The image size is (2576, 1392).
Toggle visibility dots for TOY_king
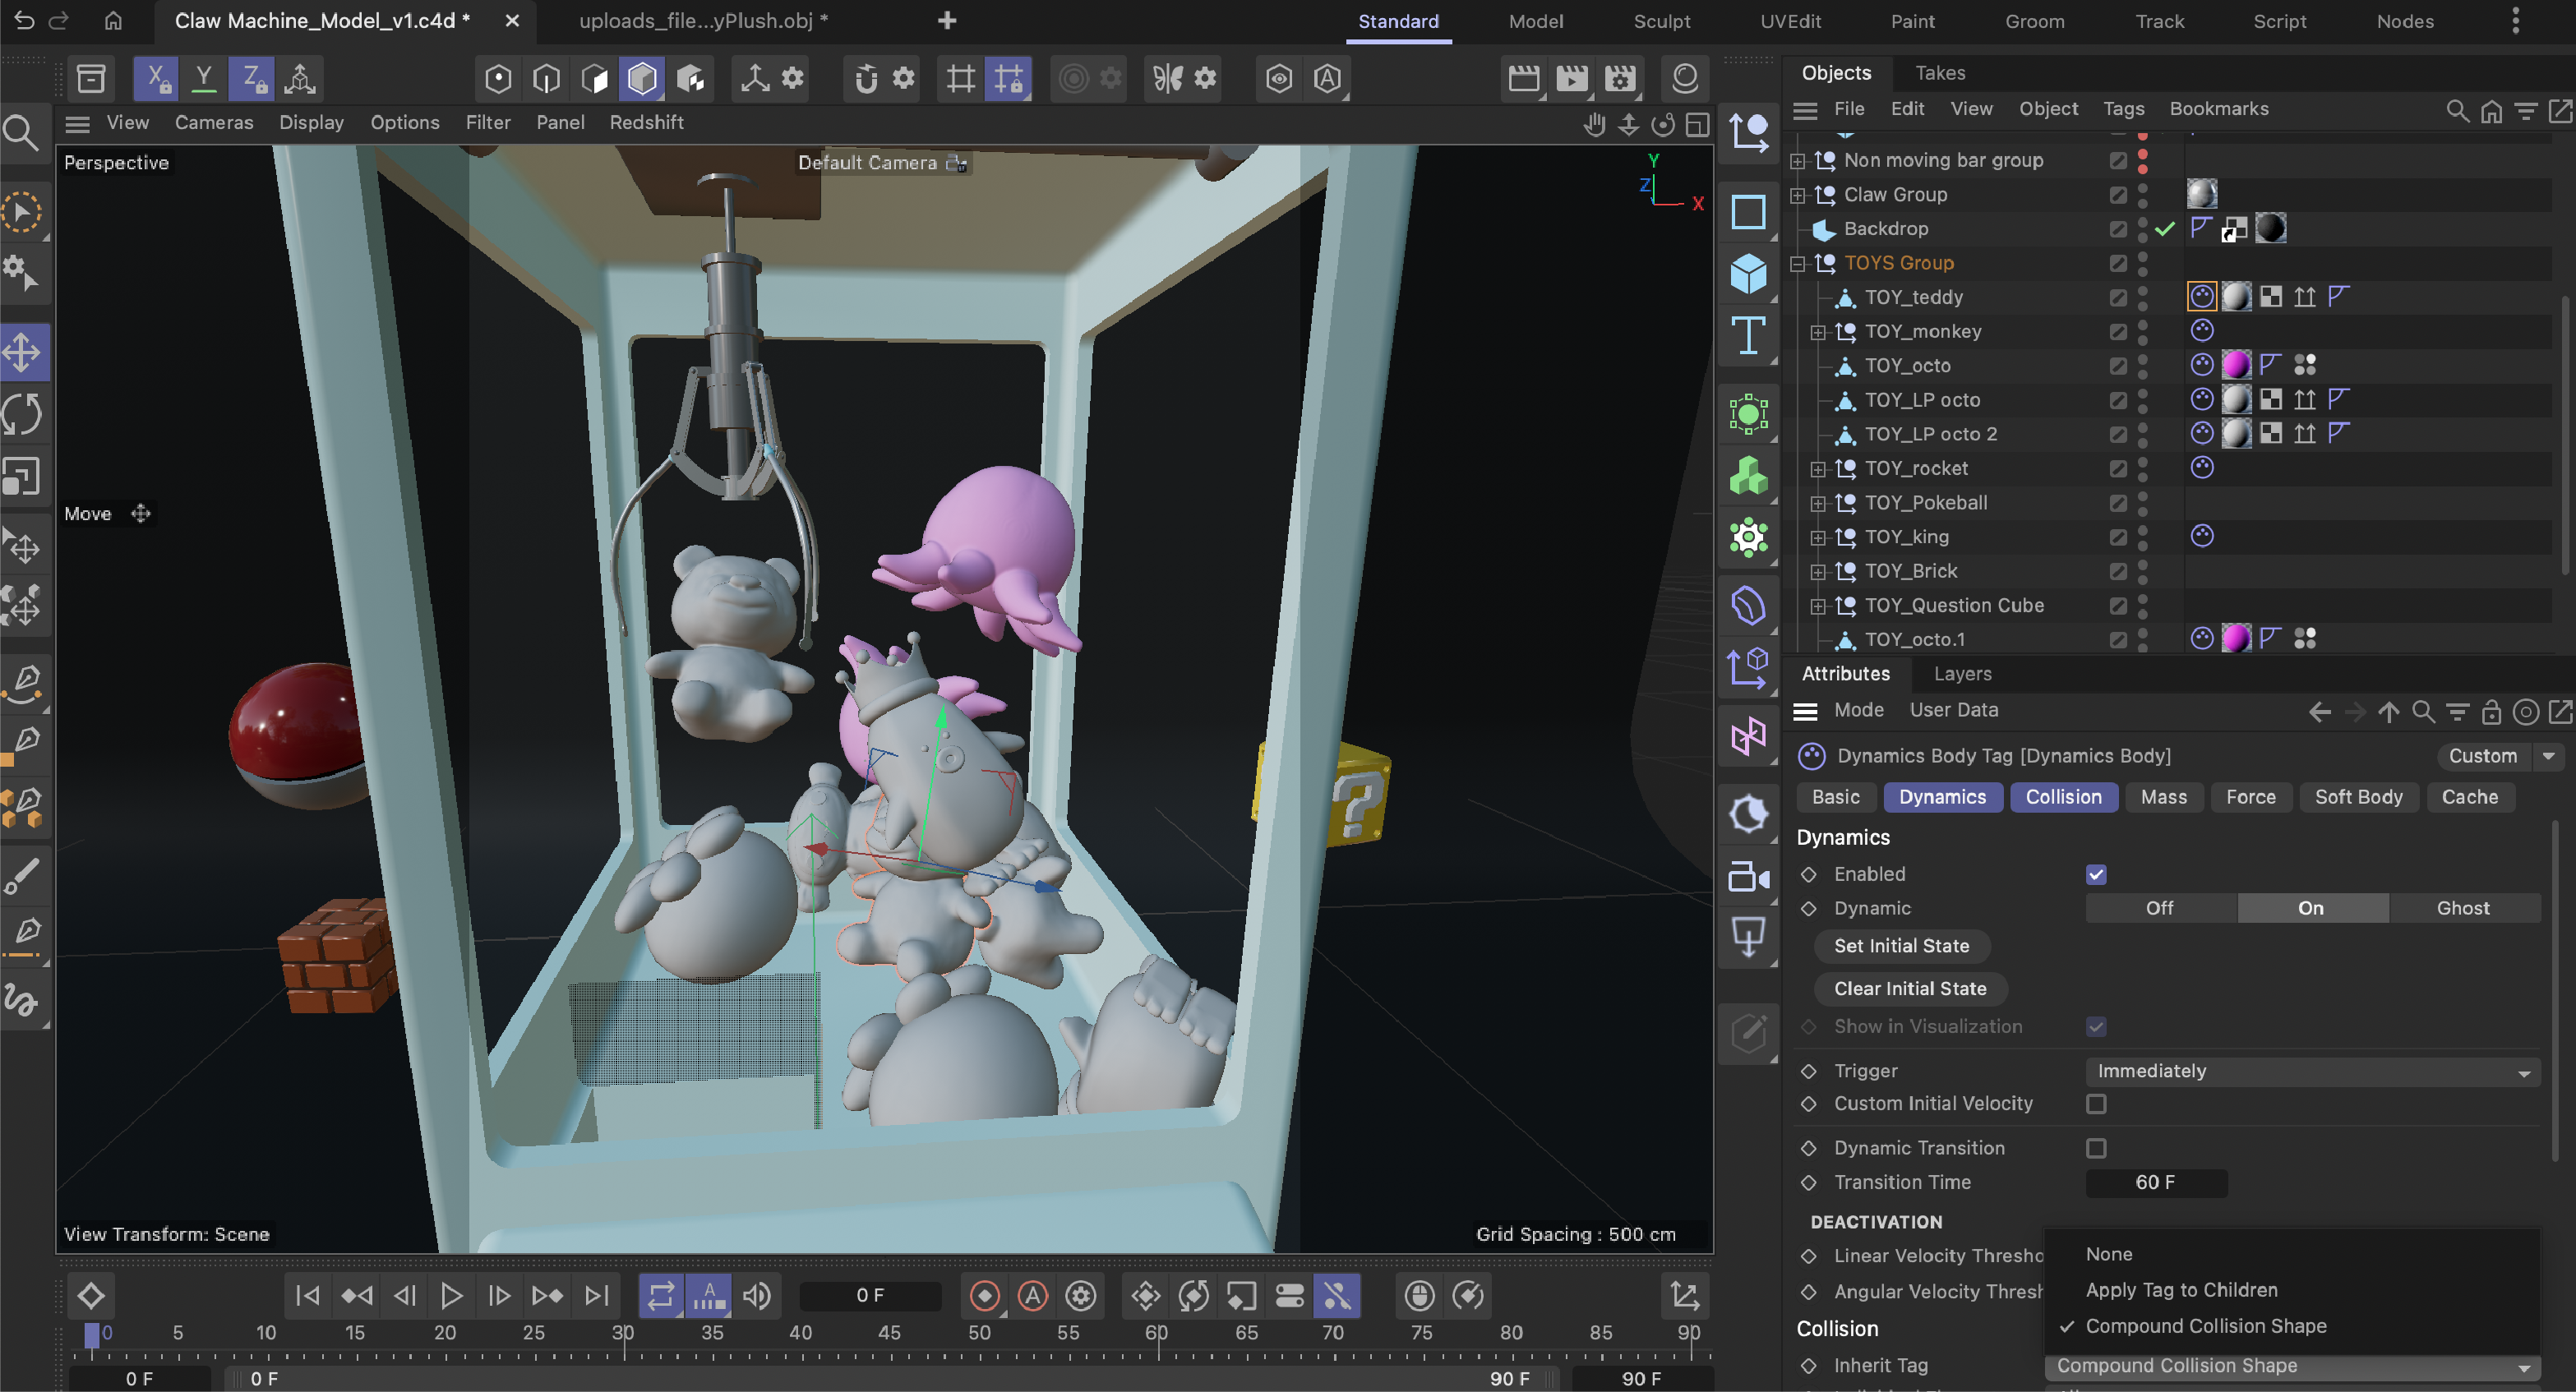(x=2142, y=536)
